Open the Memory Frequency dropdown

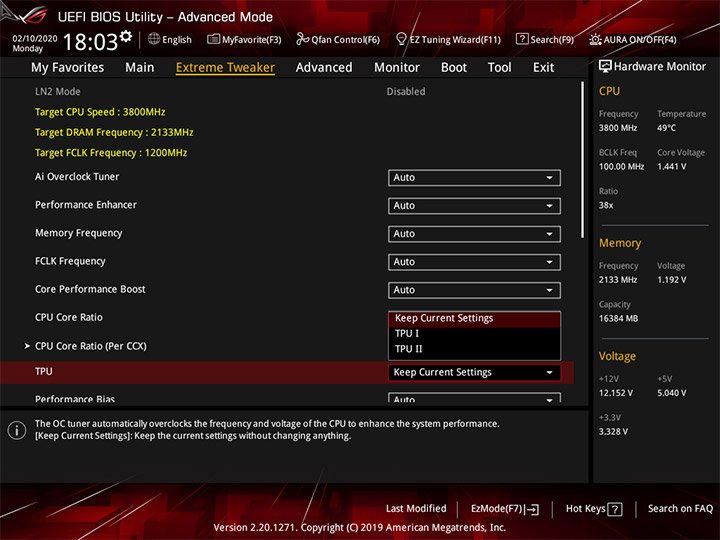pos(474,234)
